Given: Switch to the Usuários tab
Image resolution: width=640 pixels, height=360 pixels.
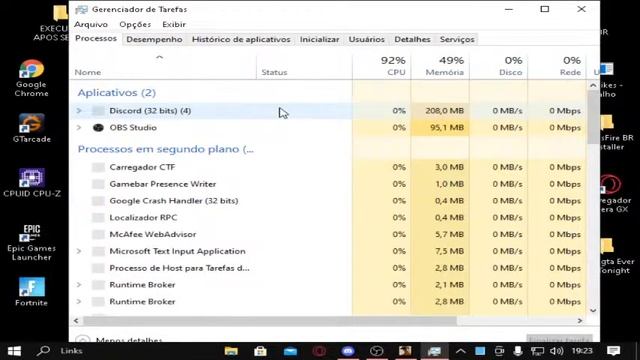Looking at the screenshot, I should (367, 39).
